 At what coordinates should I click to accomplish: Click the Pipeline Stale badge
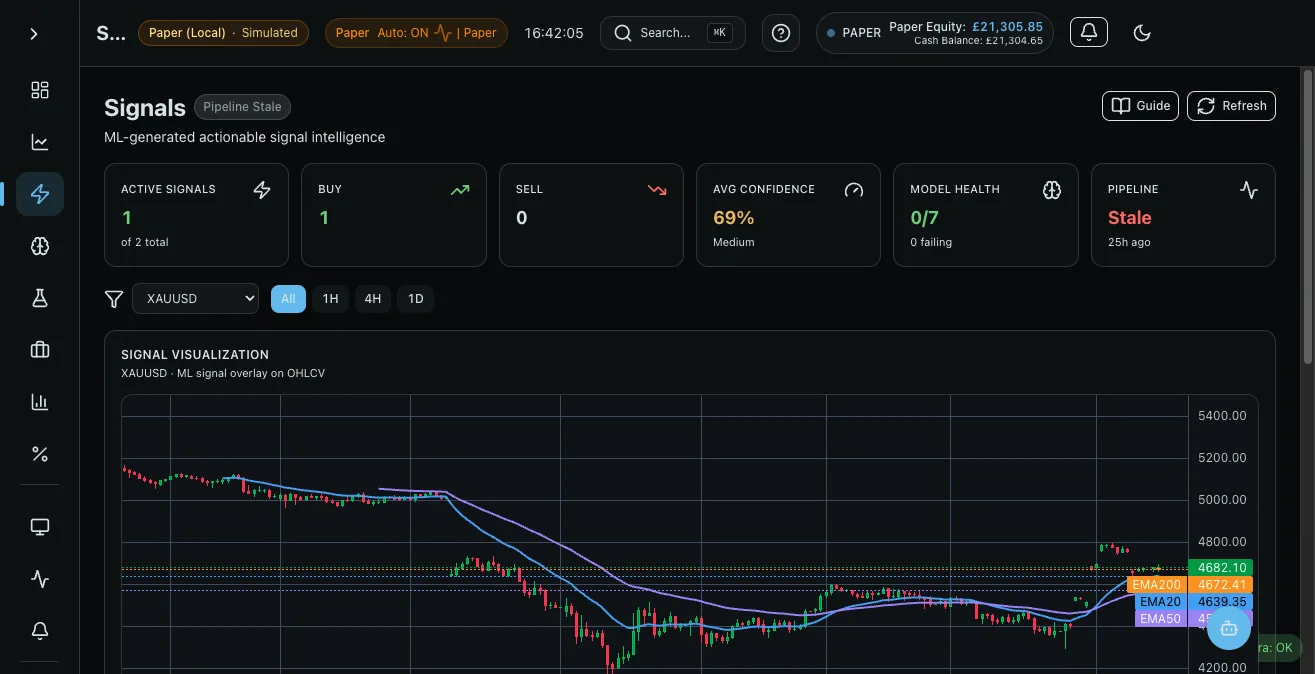242,107
